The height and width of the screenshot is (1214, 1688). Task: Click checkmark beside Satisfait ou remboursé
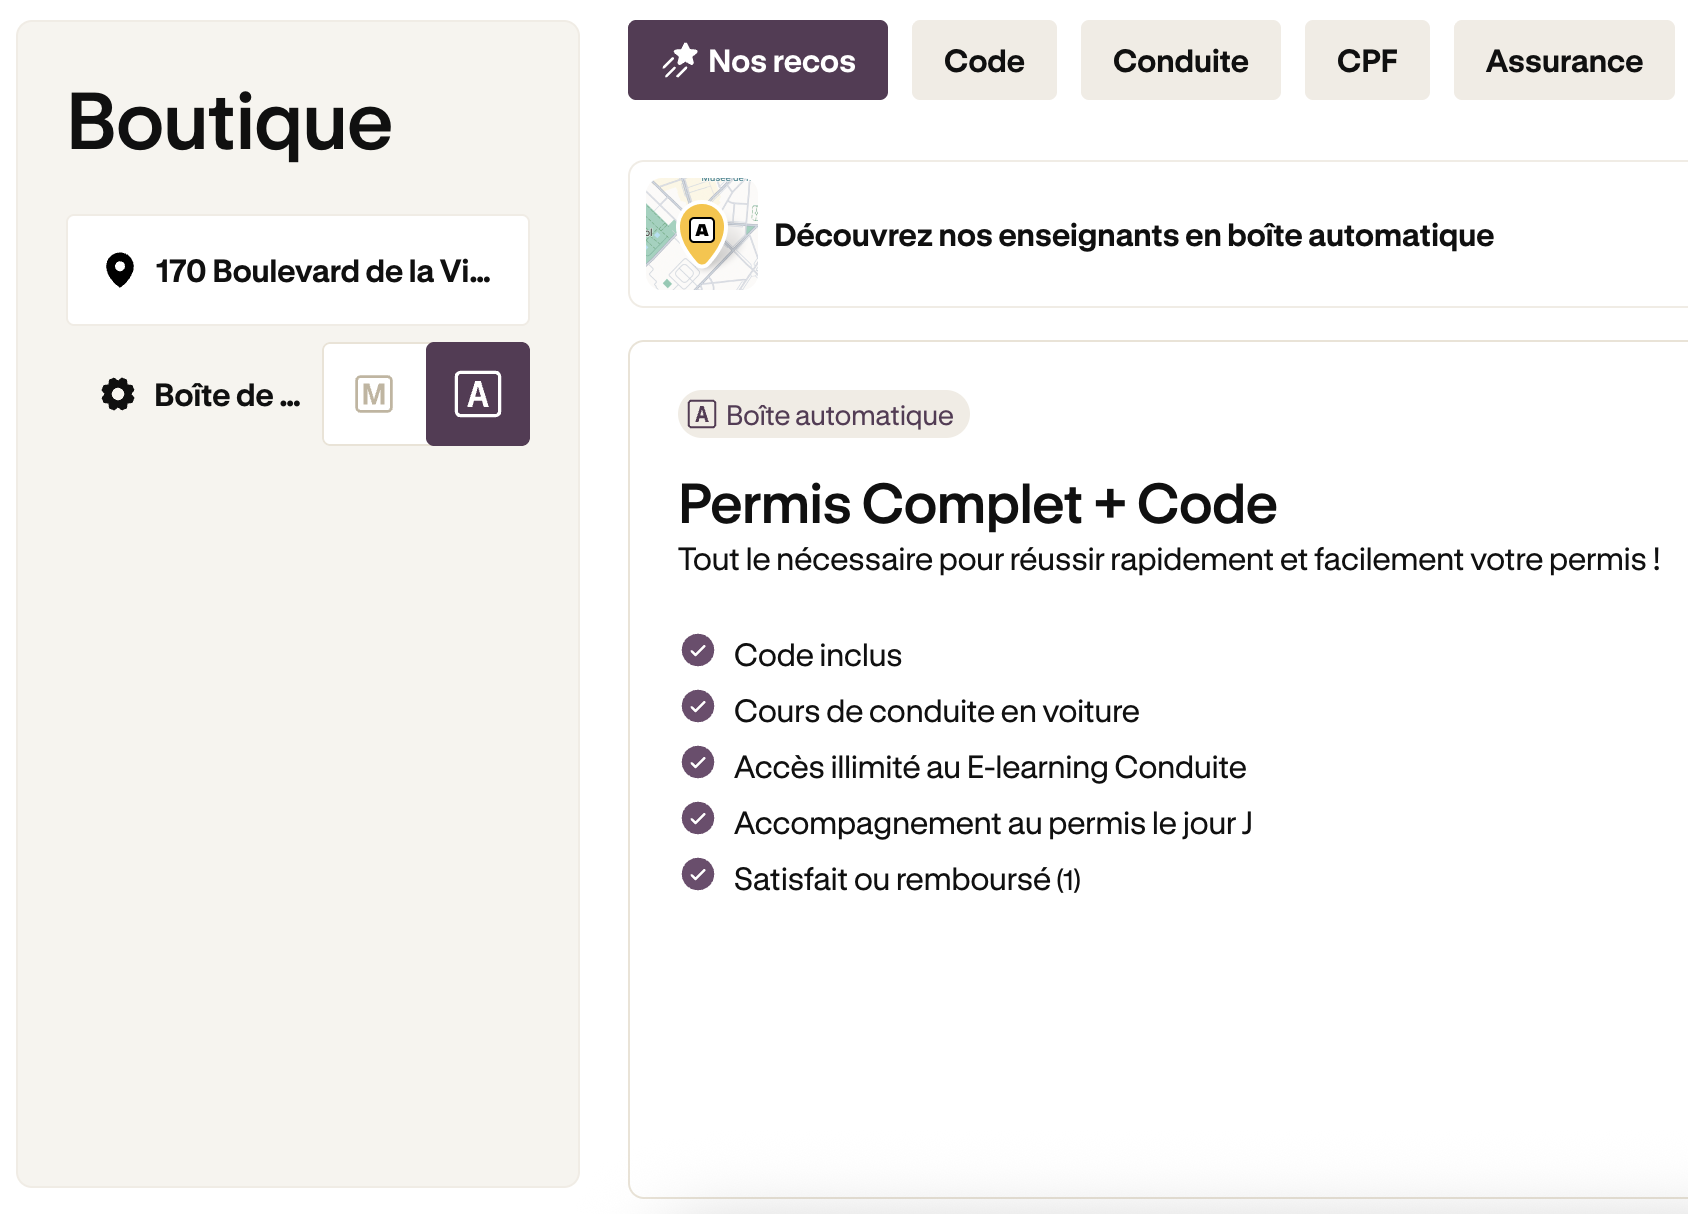click(x=698, y=874)
